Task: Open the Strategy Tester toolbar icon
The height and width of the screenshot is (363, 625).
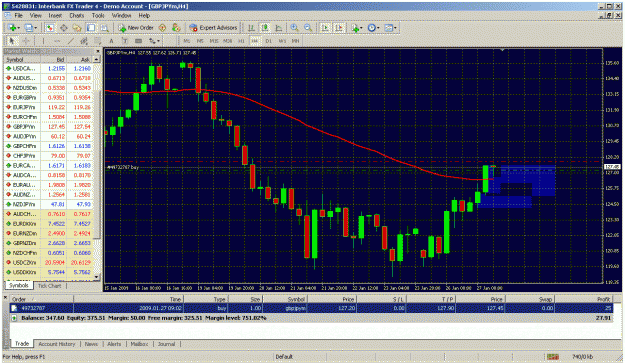Action: point(104,28)
